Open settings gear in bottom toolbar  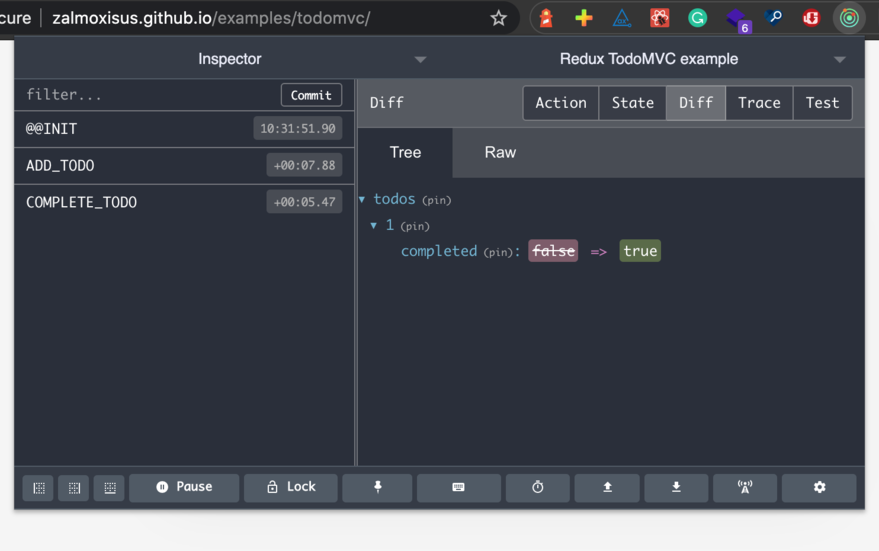click(x=819, y=487)
